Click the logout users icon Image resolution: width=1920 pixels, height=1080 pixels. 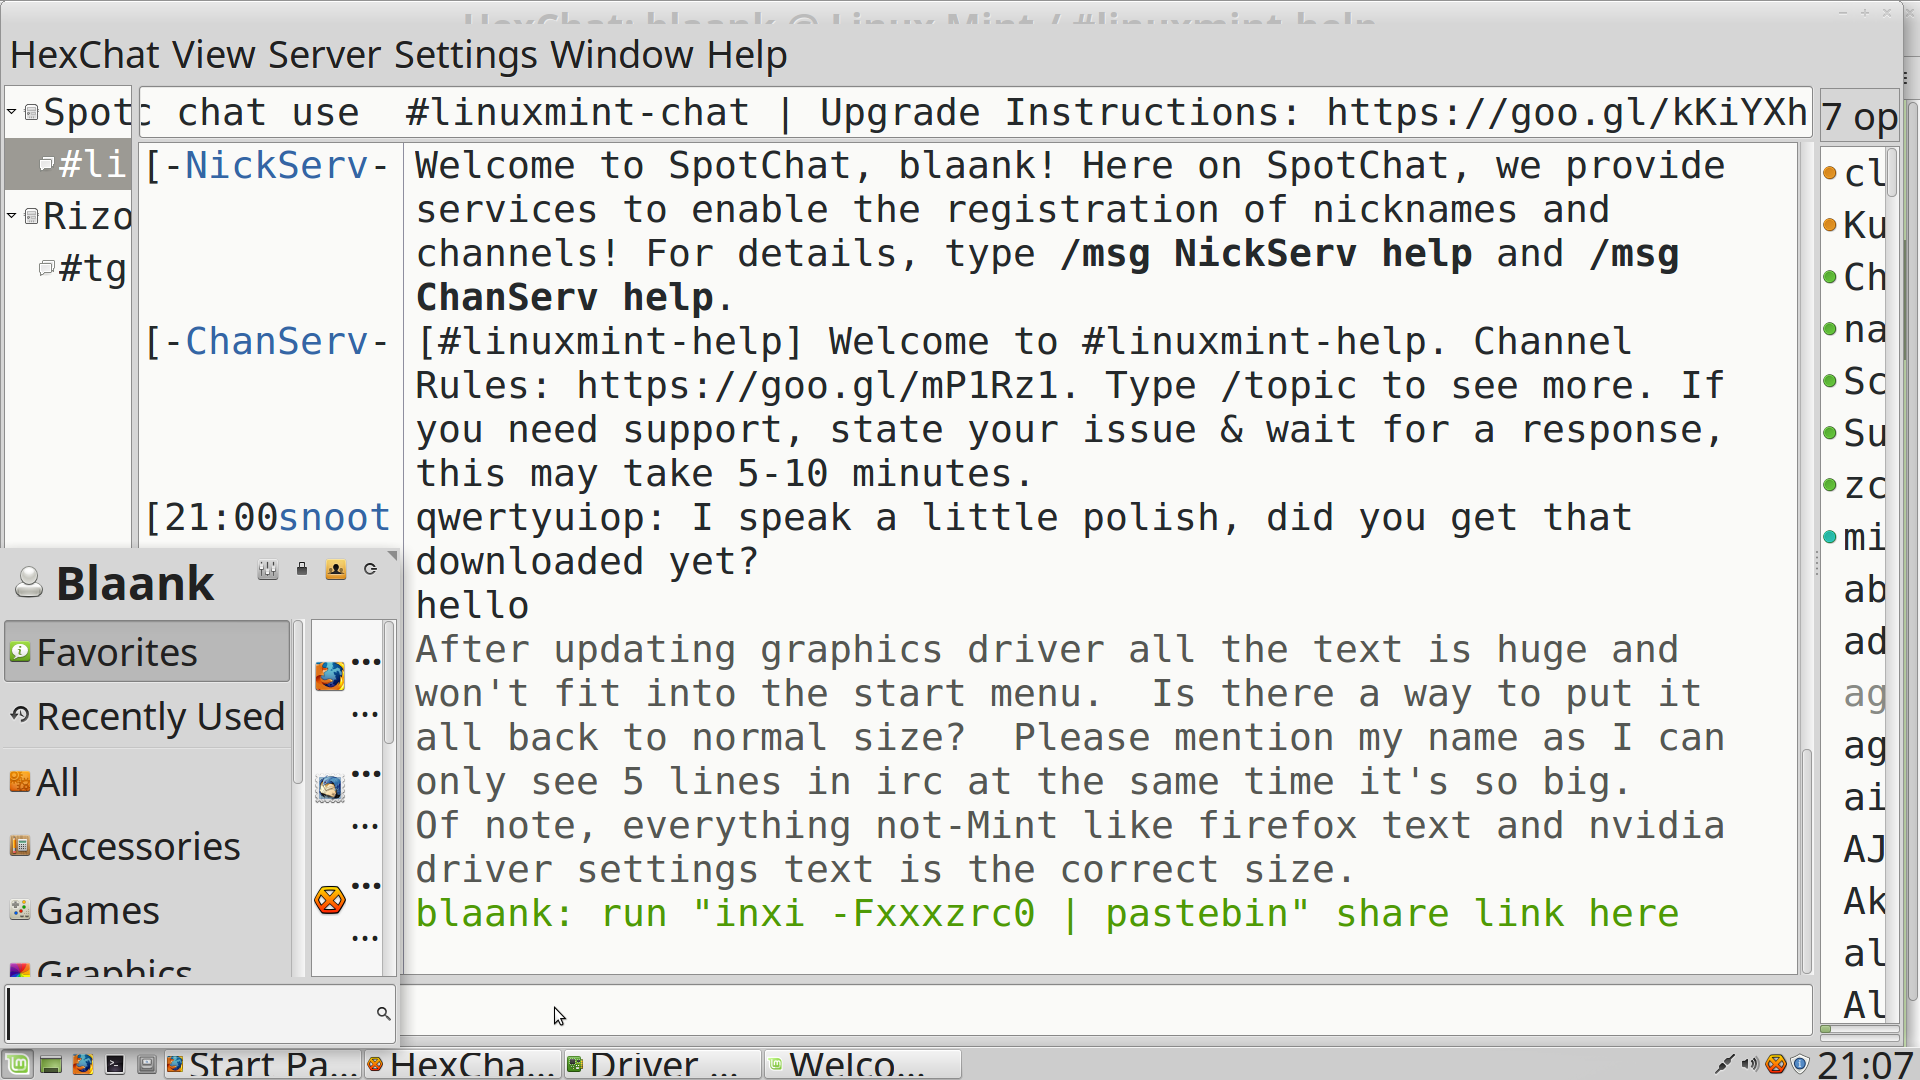point(336,570)
